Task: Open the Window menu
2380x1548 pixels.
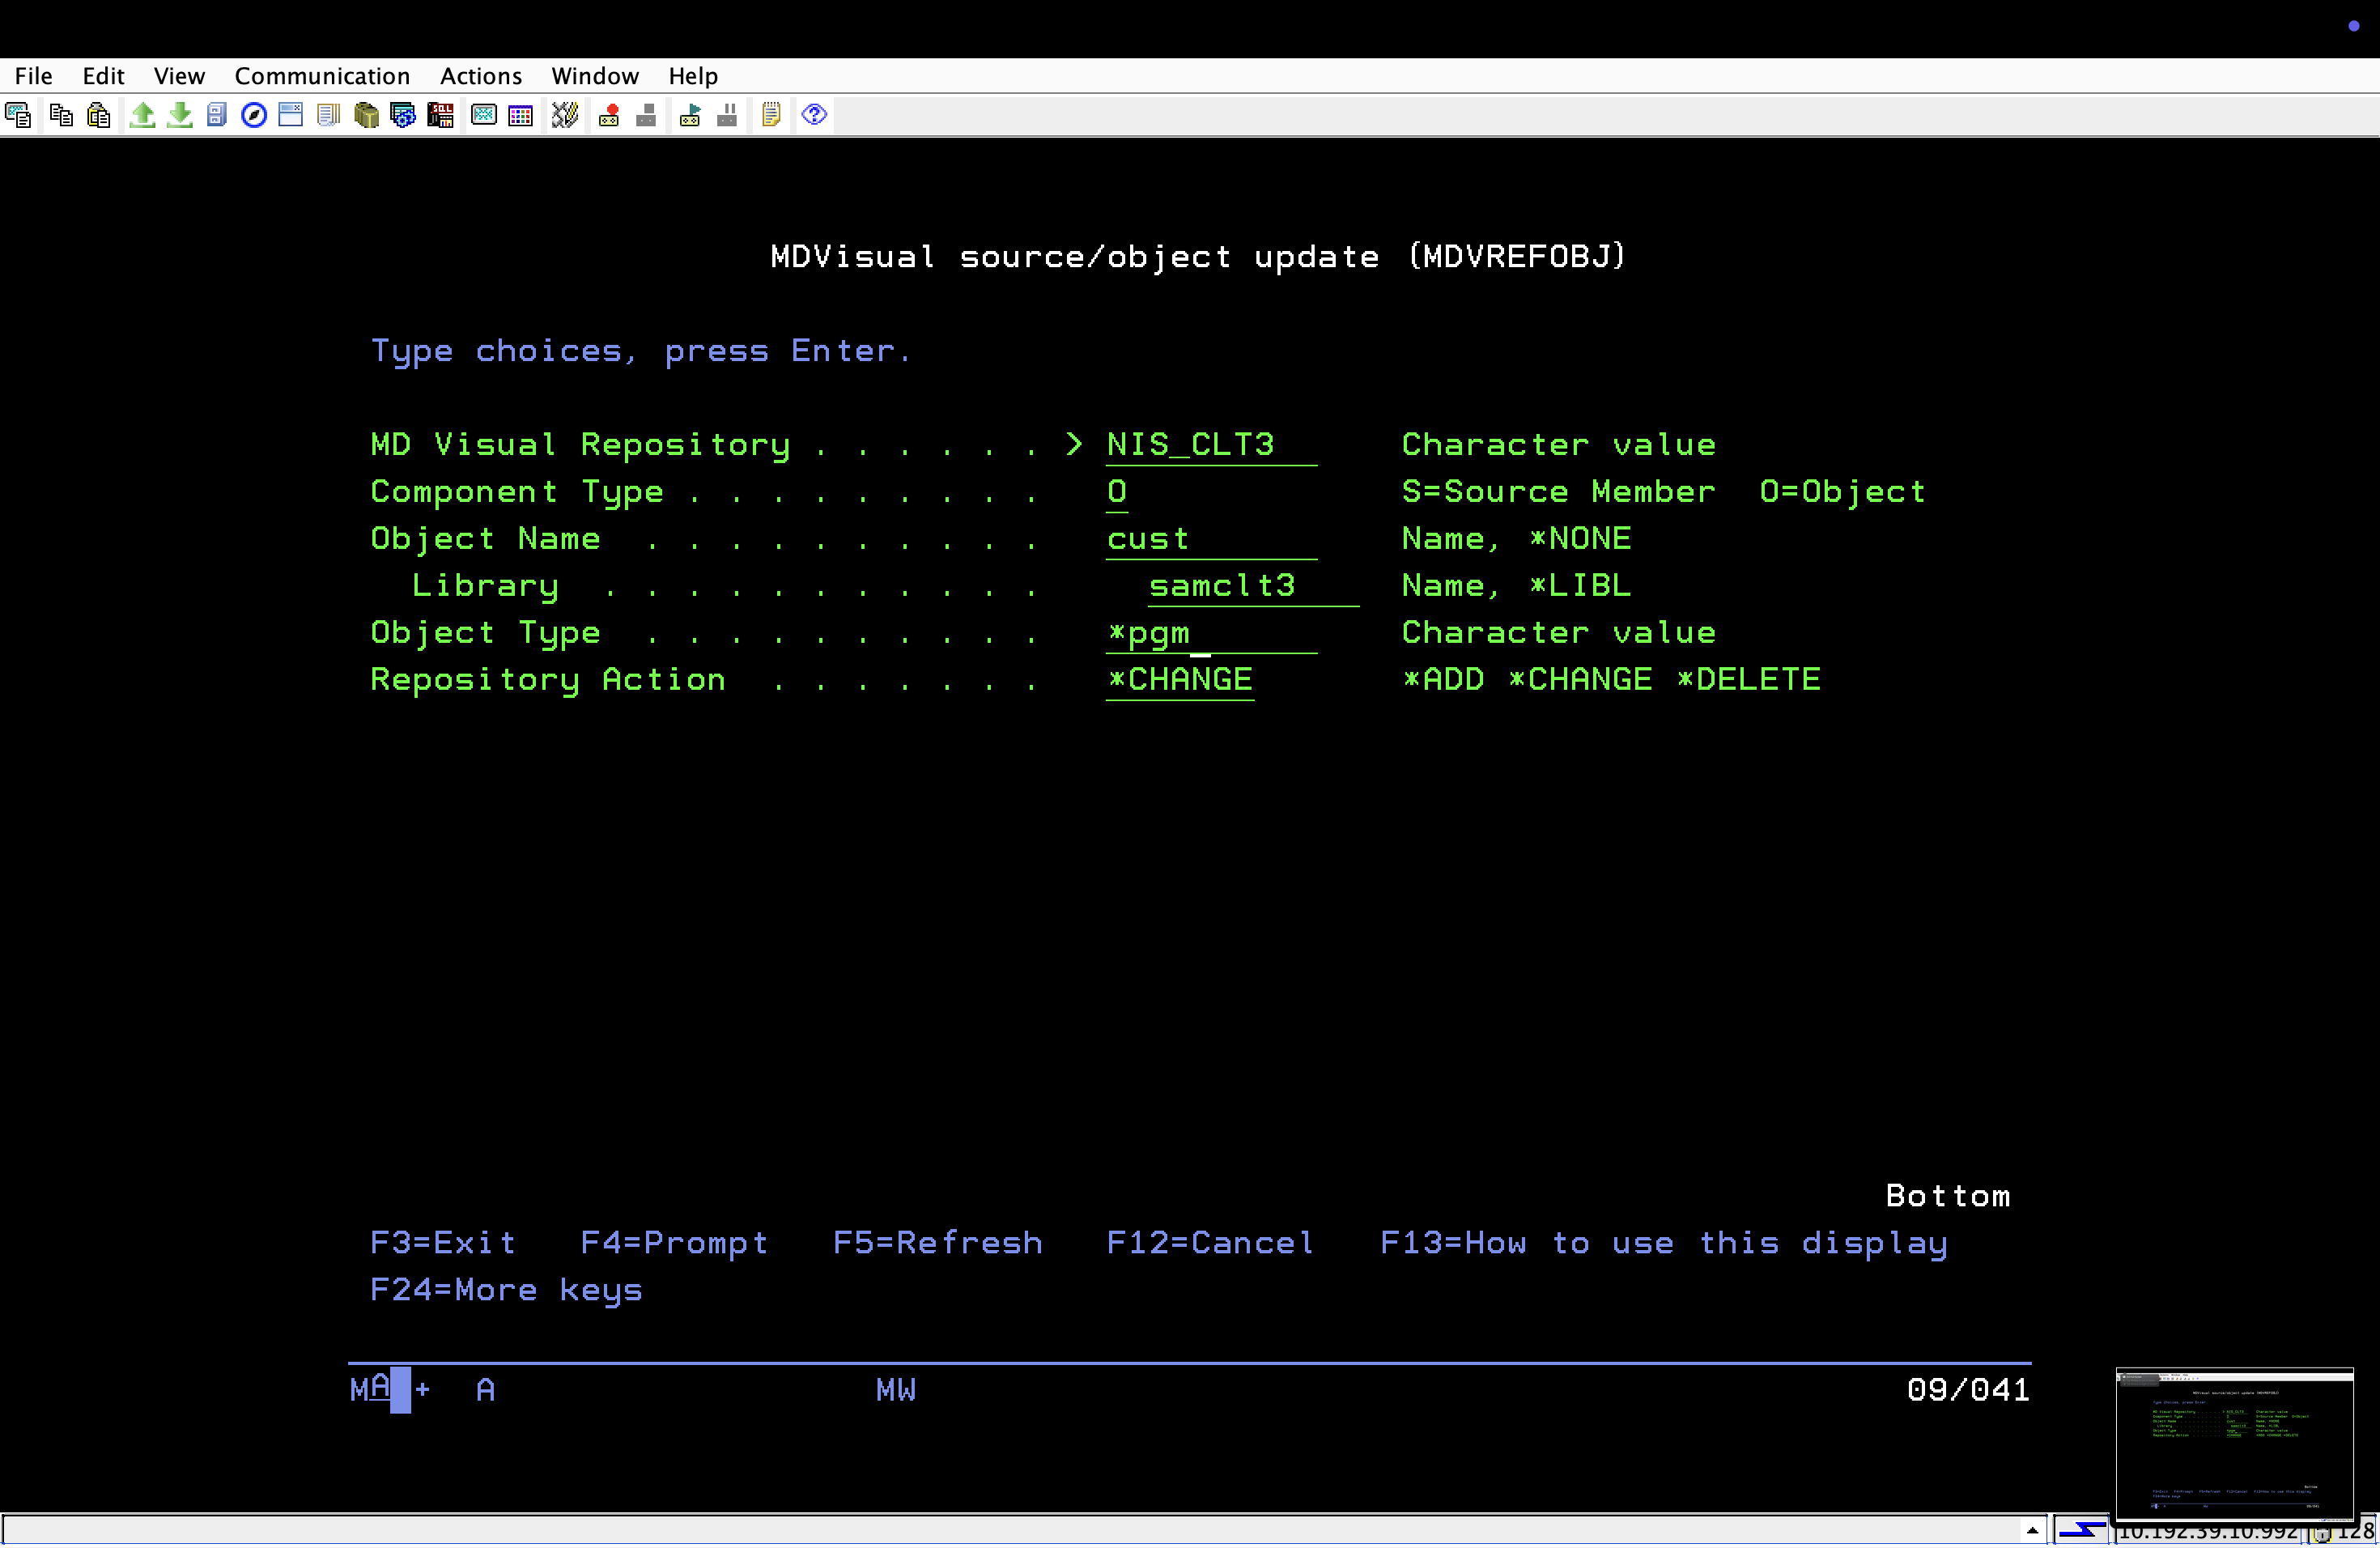Action: [x=595, y=76]
